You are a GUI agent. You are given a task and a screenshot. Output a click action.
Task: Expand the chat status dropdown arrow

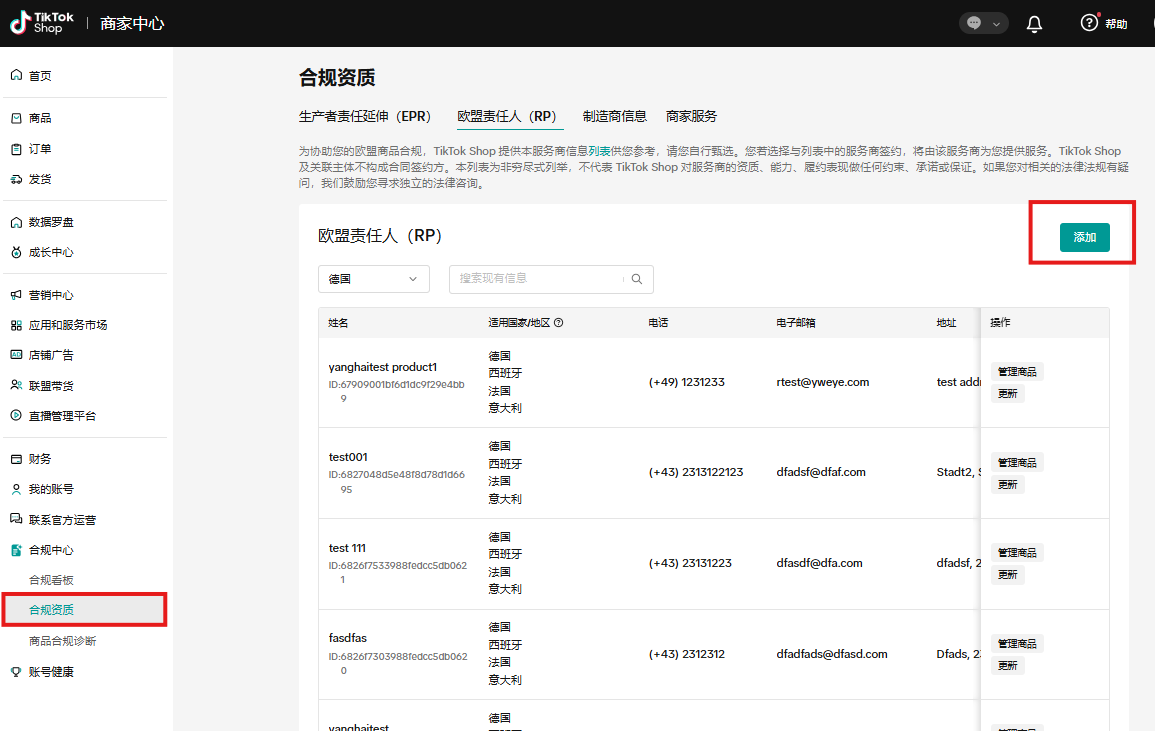coord(996,24)
